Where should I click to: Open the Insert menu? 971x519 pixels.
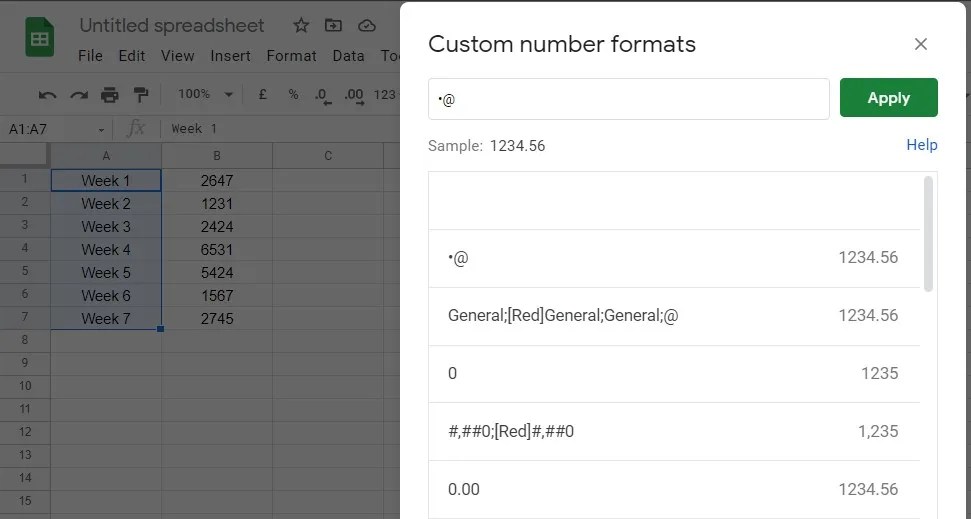pyautogui.click(x=230, y=56)
